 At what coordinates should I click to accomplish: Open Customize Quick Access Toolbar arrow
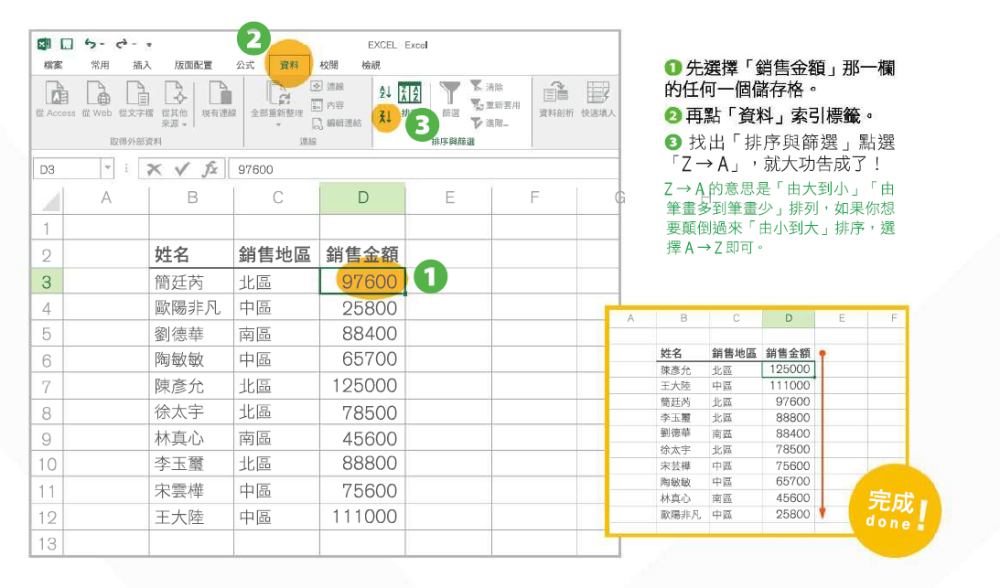pyautogui.click(x=149, y=45)
